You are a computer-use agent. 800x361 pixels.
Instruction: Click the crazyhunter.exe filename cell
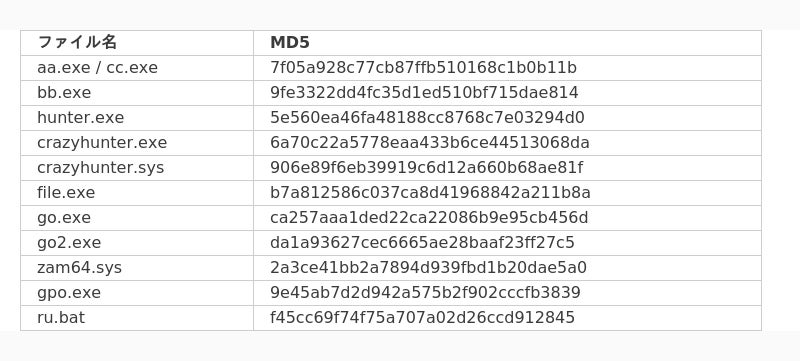coord(137,143)
